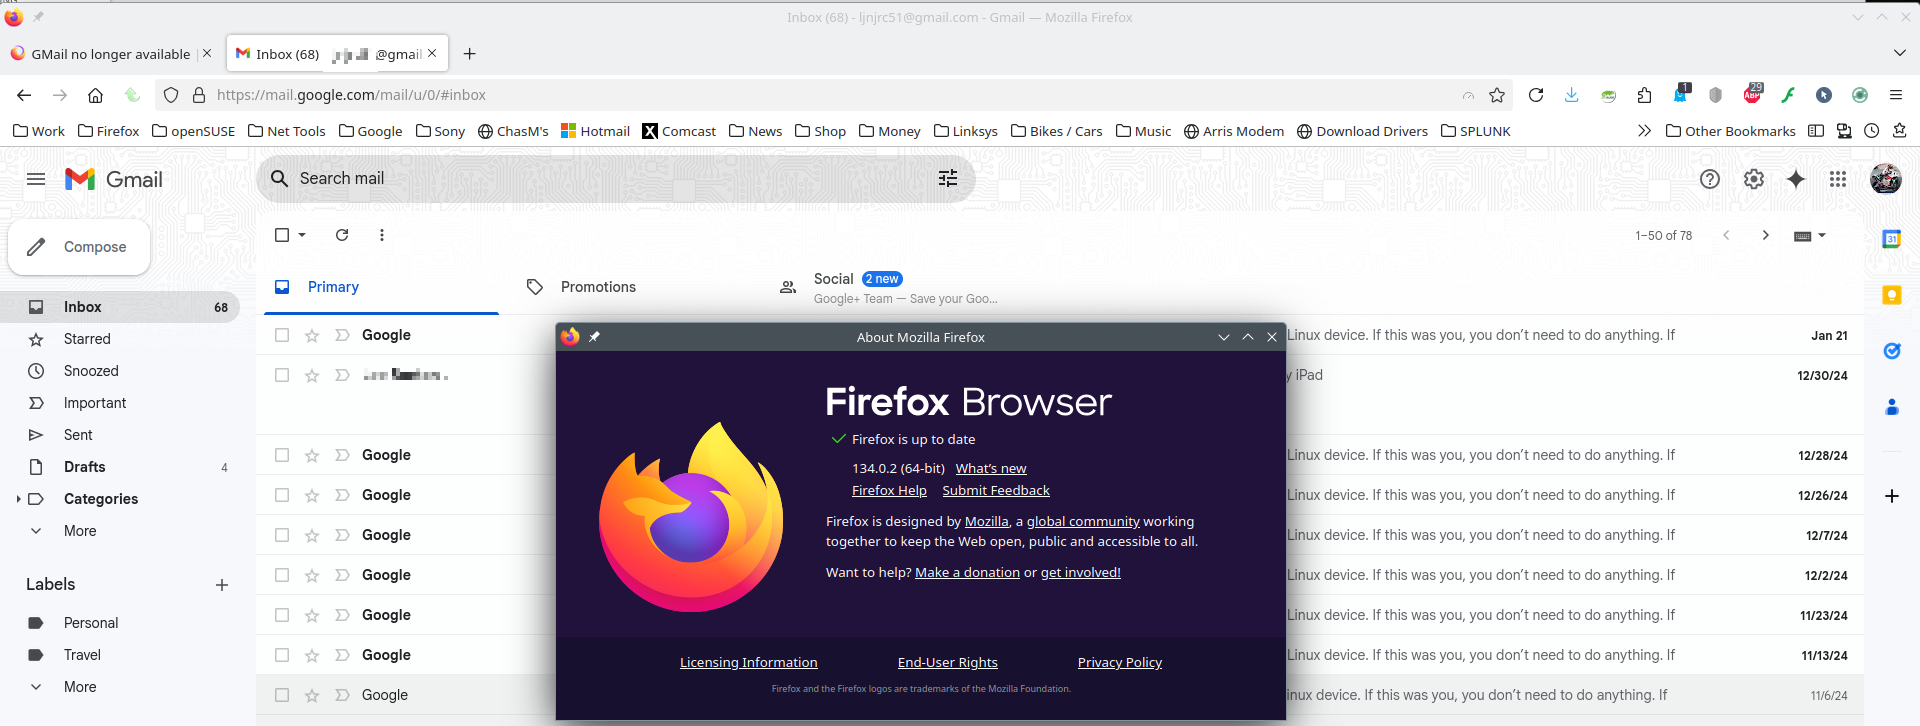
Task: Select the 12/28/24 Google email checkbox
Action: (x=282, y=455)
